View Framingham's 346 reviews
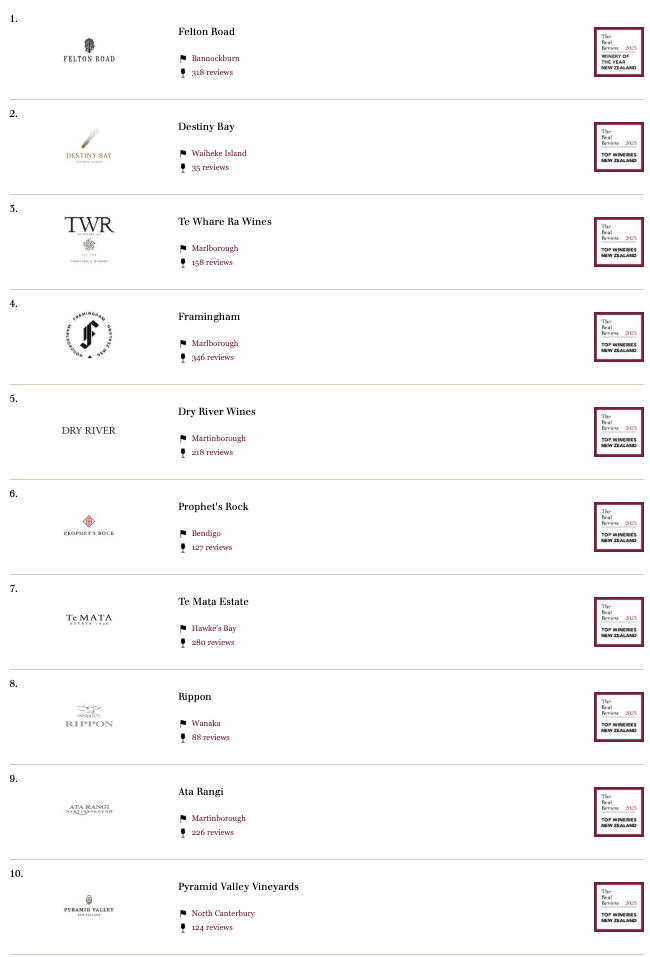This screenshot has height=957, width=650. tap(212, 357)
